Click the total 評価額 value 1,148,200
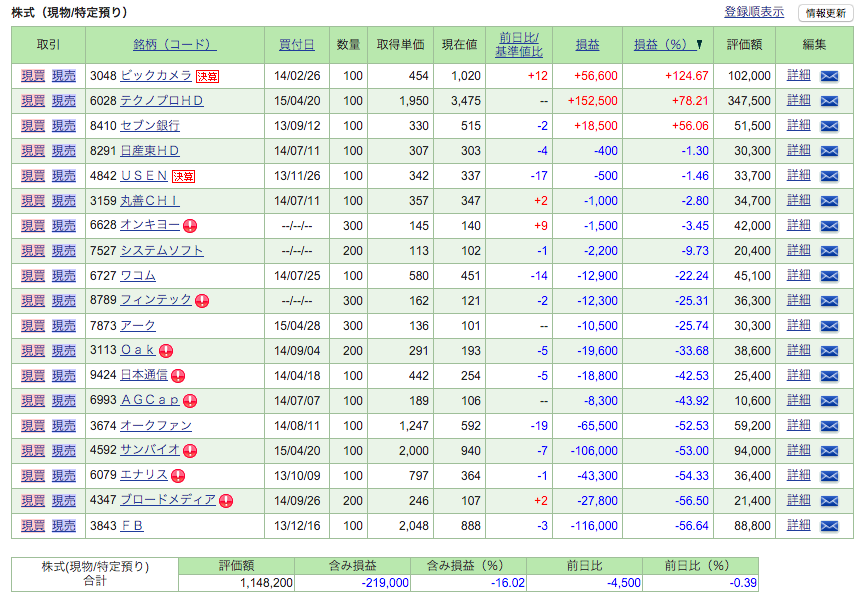 tap(266, 583)
